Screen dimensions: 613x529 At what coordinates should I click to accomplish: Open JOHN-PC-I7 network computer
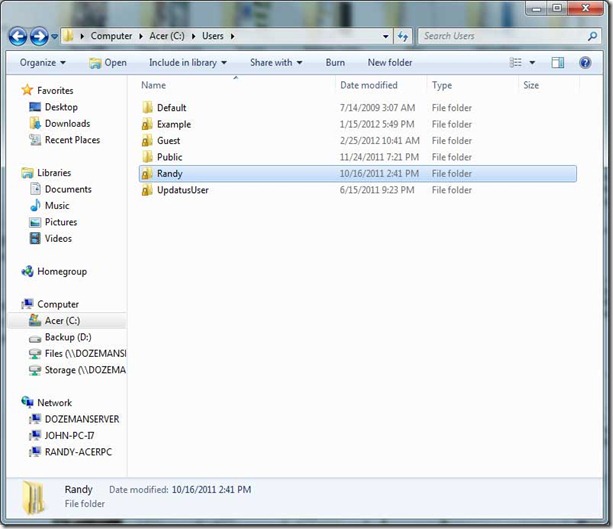[69, 436]
